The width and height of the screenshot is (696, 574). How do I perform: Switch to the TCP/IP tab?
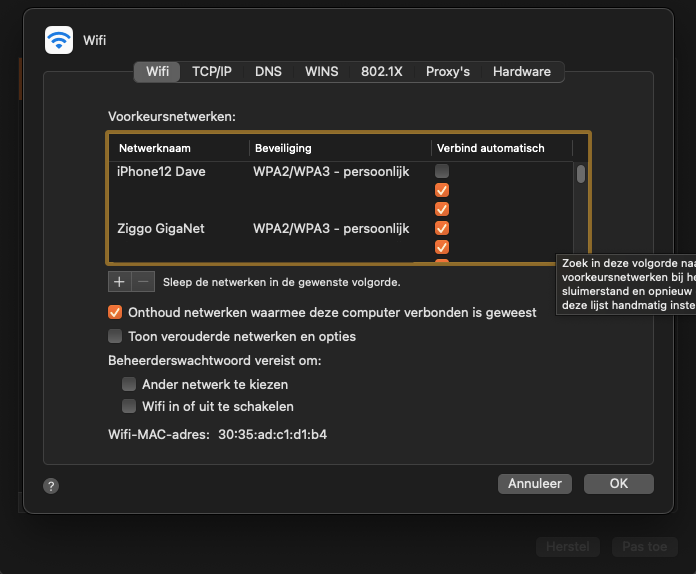212,72
